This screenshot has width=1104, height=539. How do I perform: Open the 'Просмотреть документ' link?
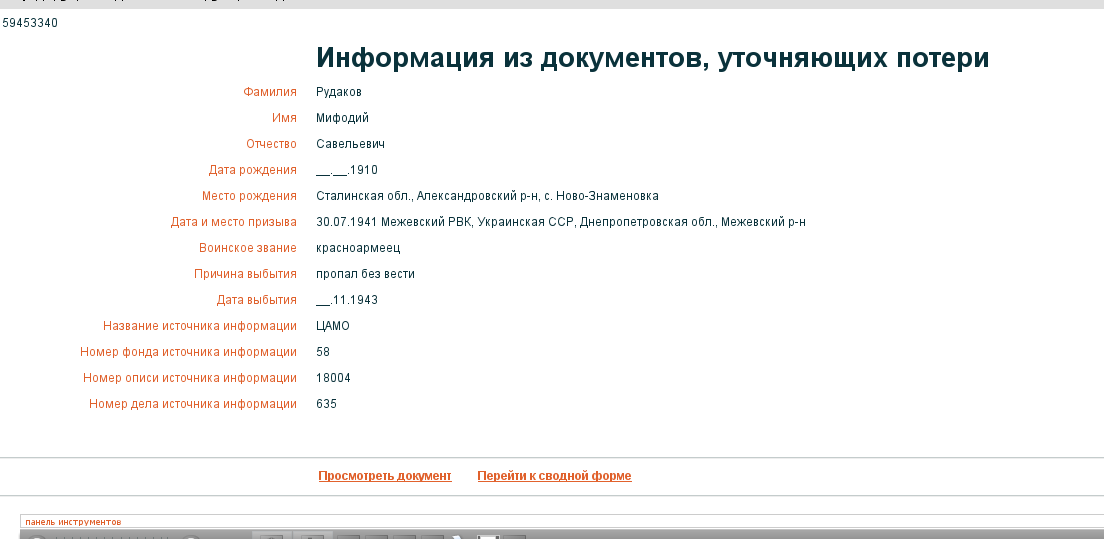(384, 476)
